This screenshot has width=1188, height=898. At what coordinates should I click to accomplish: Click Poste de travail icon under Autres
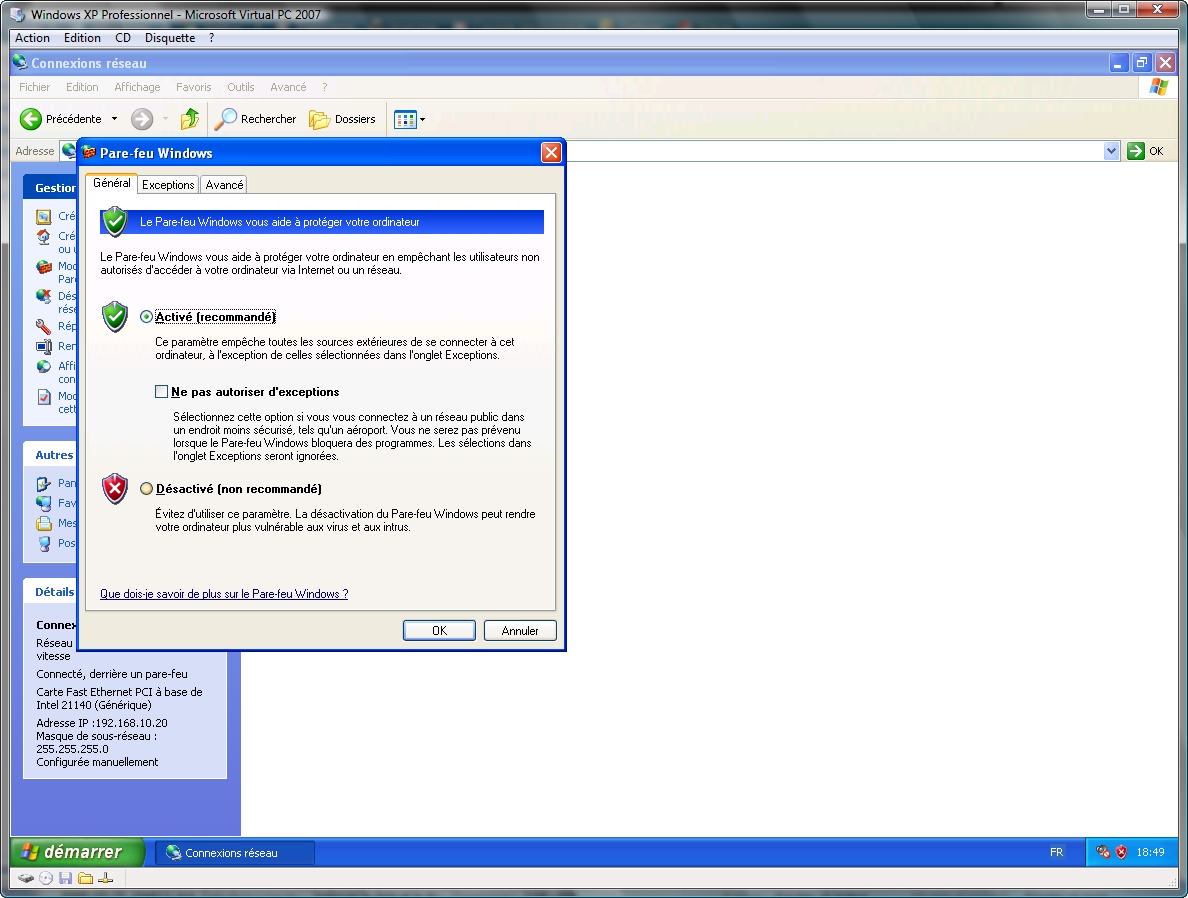(x=44, y=543)
